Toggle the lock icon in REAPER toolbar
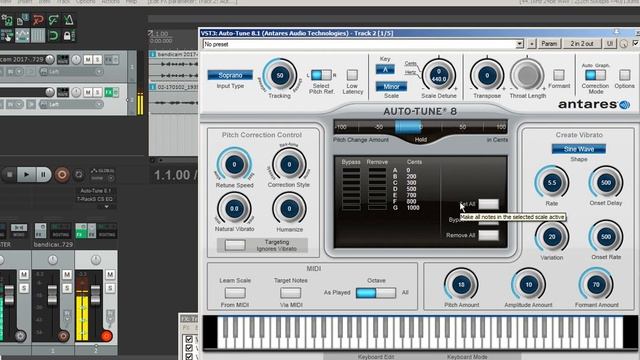 click(67, 36)
